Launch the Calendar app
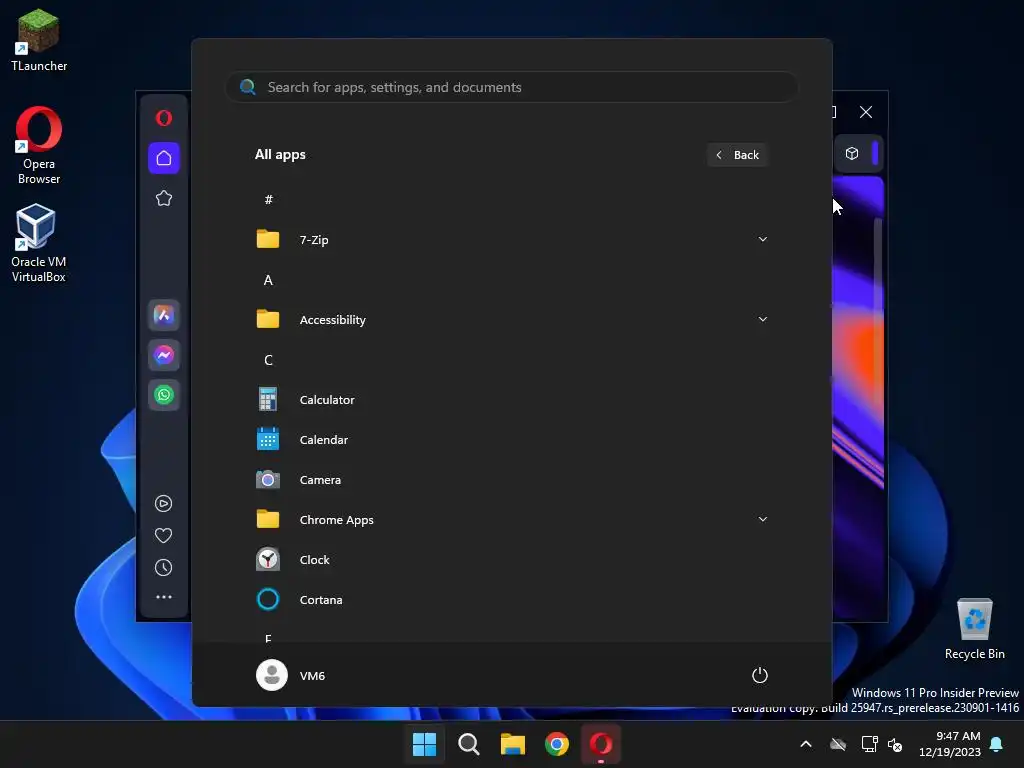Image resolution: width=1024 pixels, height=768 pixels. (511, 440)
